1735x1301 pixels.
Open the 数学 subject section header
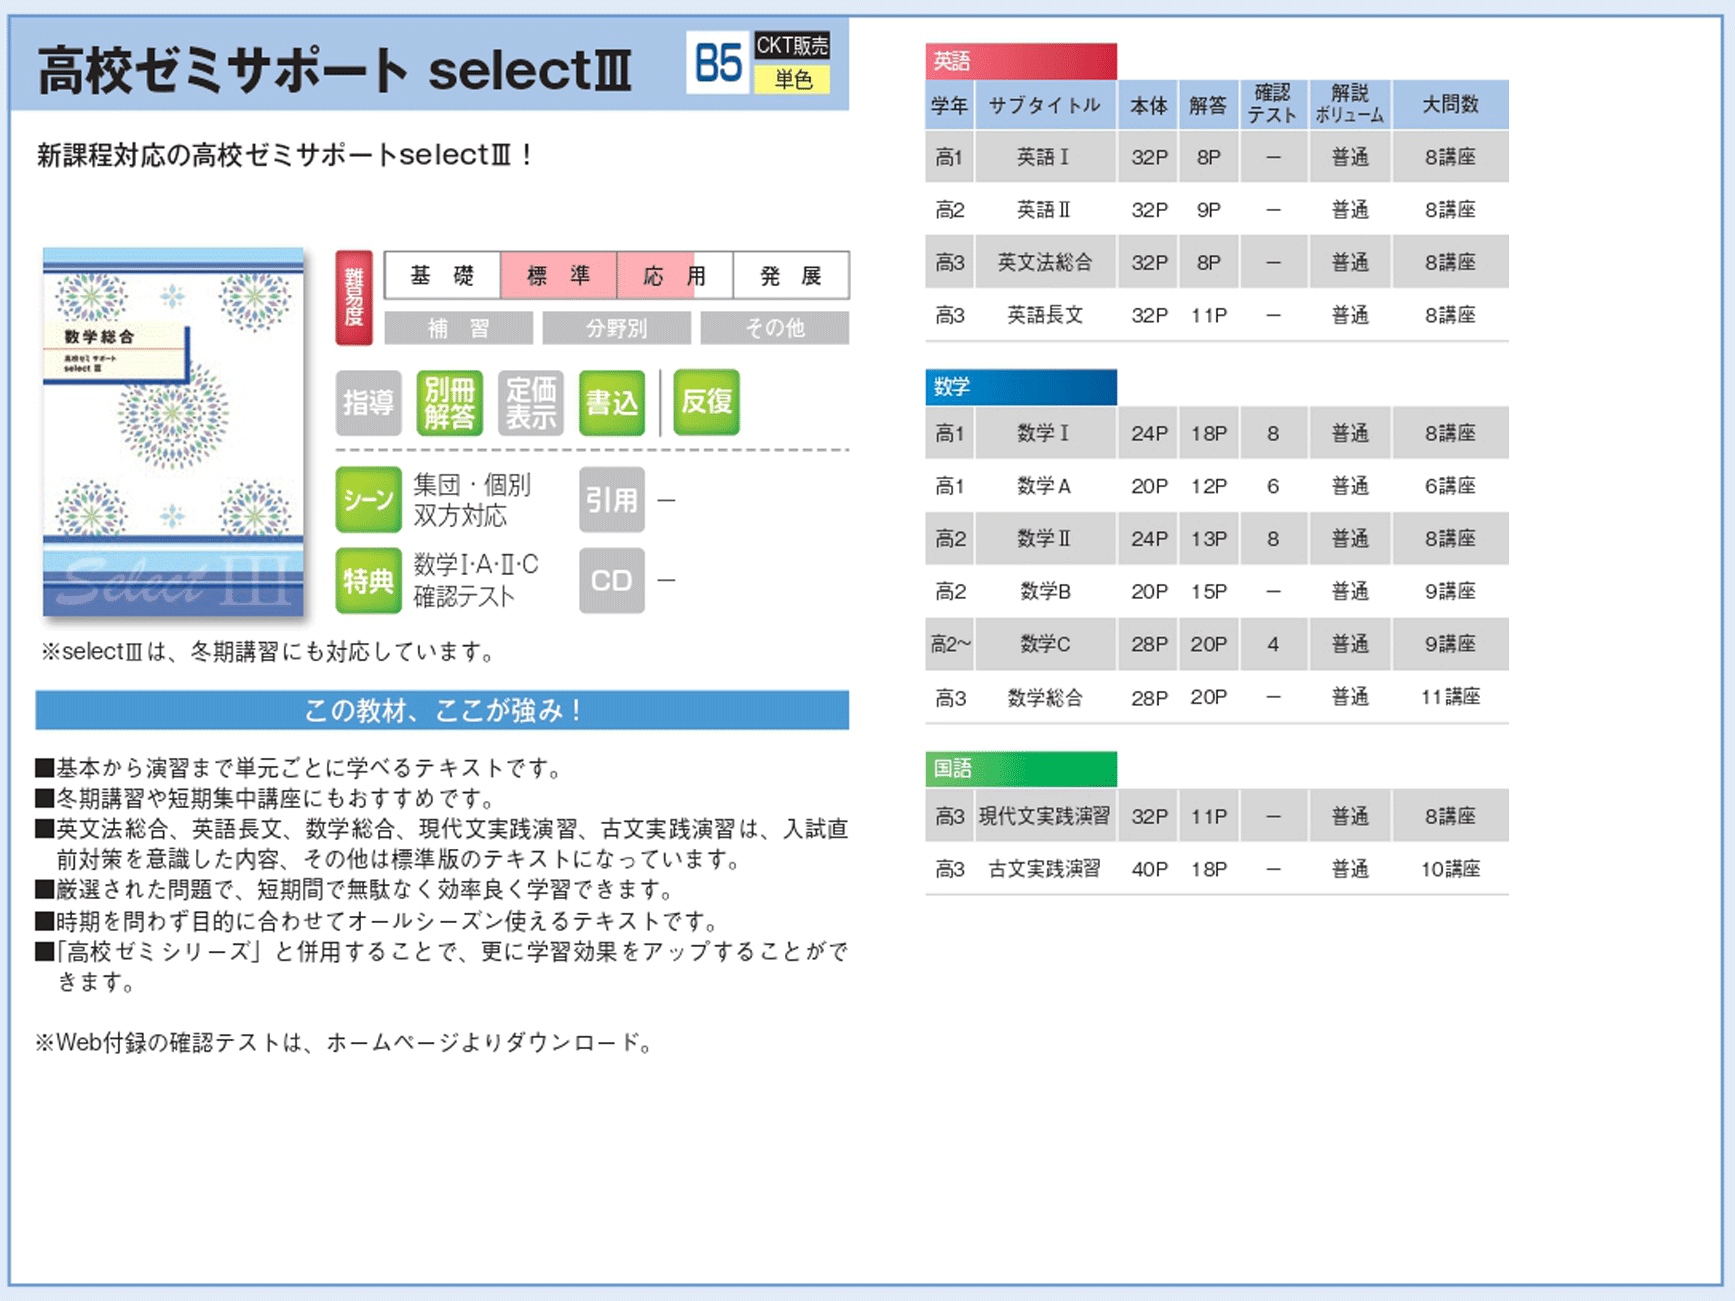[x=1020, y=387]
